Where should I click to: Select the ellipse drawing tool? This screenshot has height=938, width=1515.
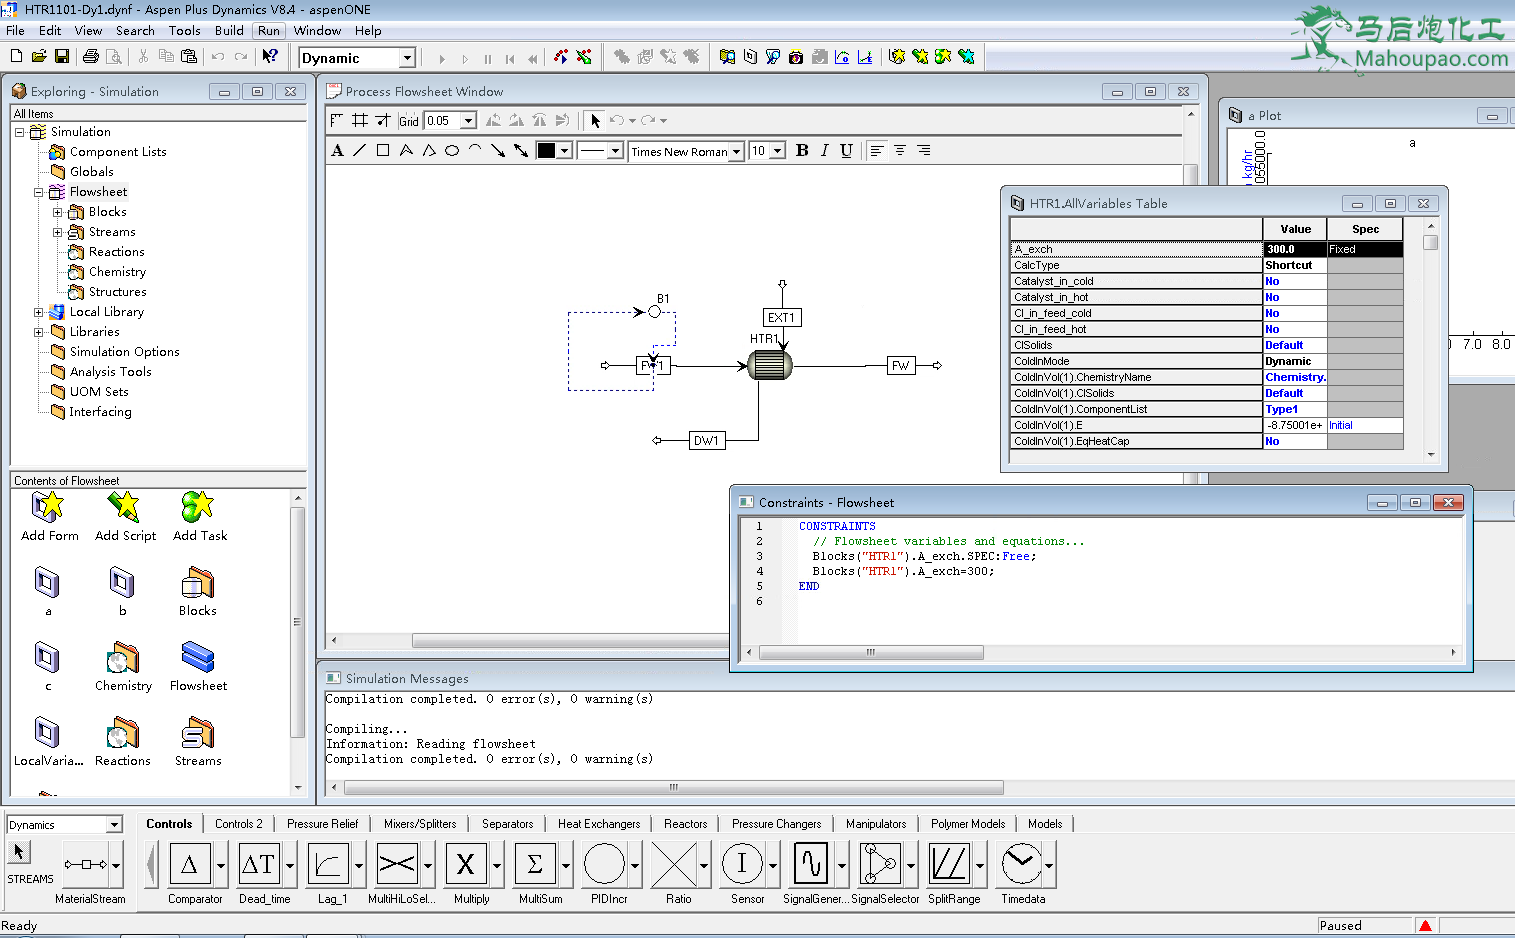pos(452,151)
